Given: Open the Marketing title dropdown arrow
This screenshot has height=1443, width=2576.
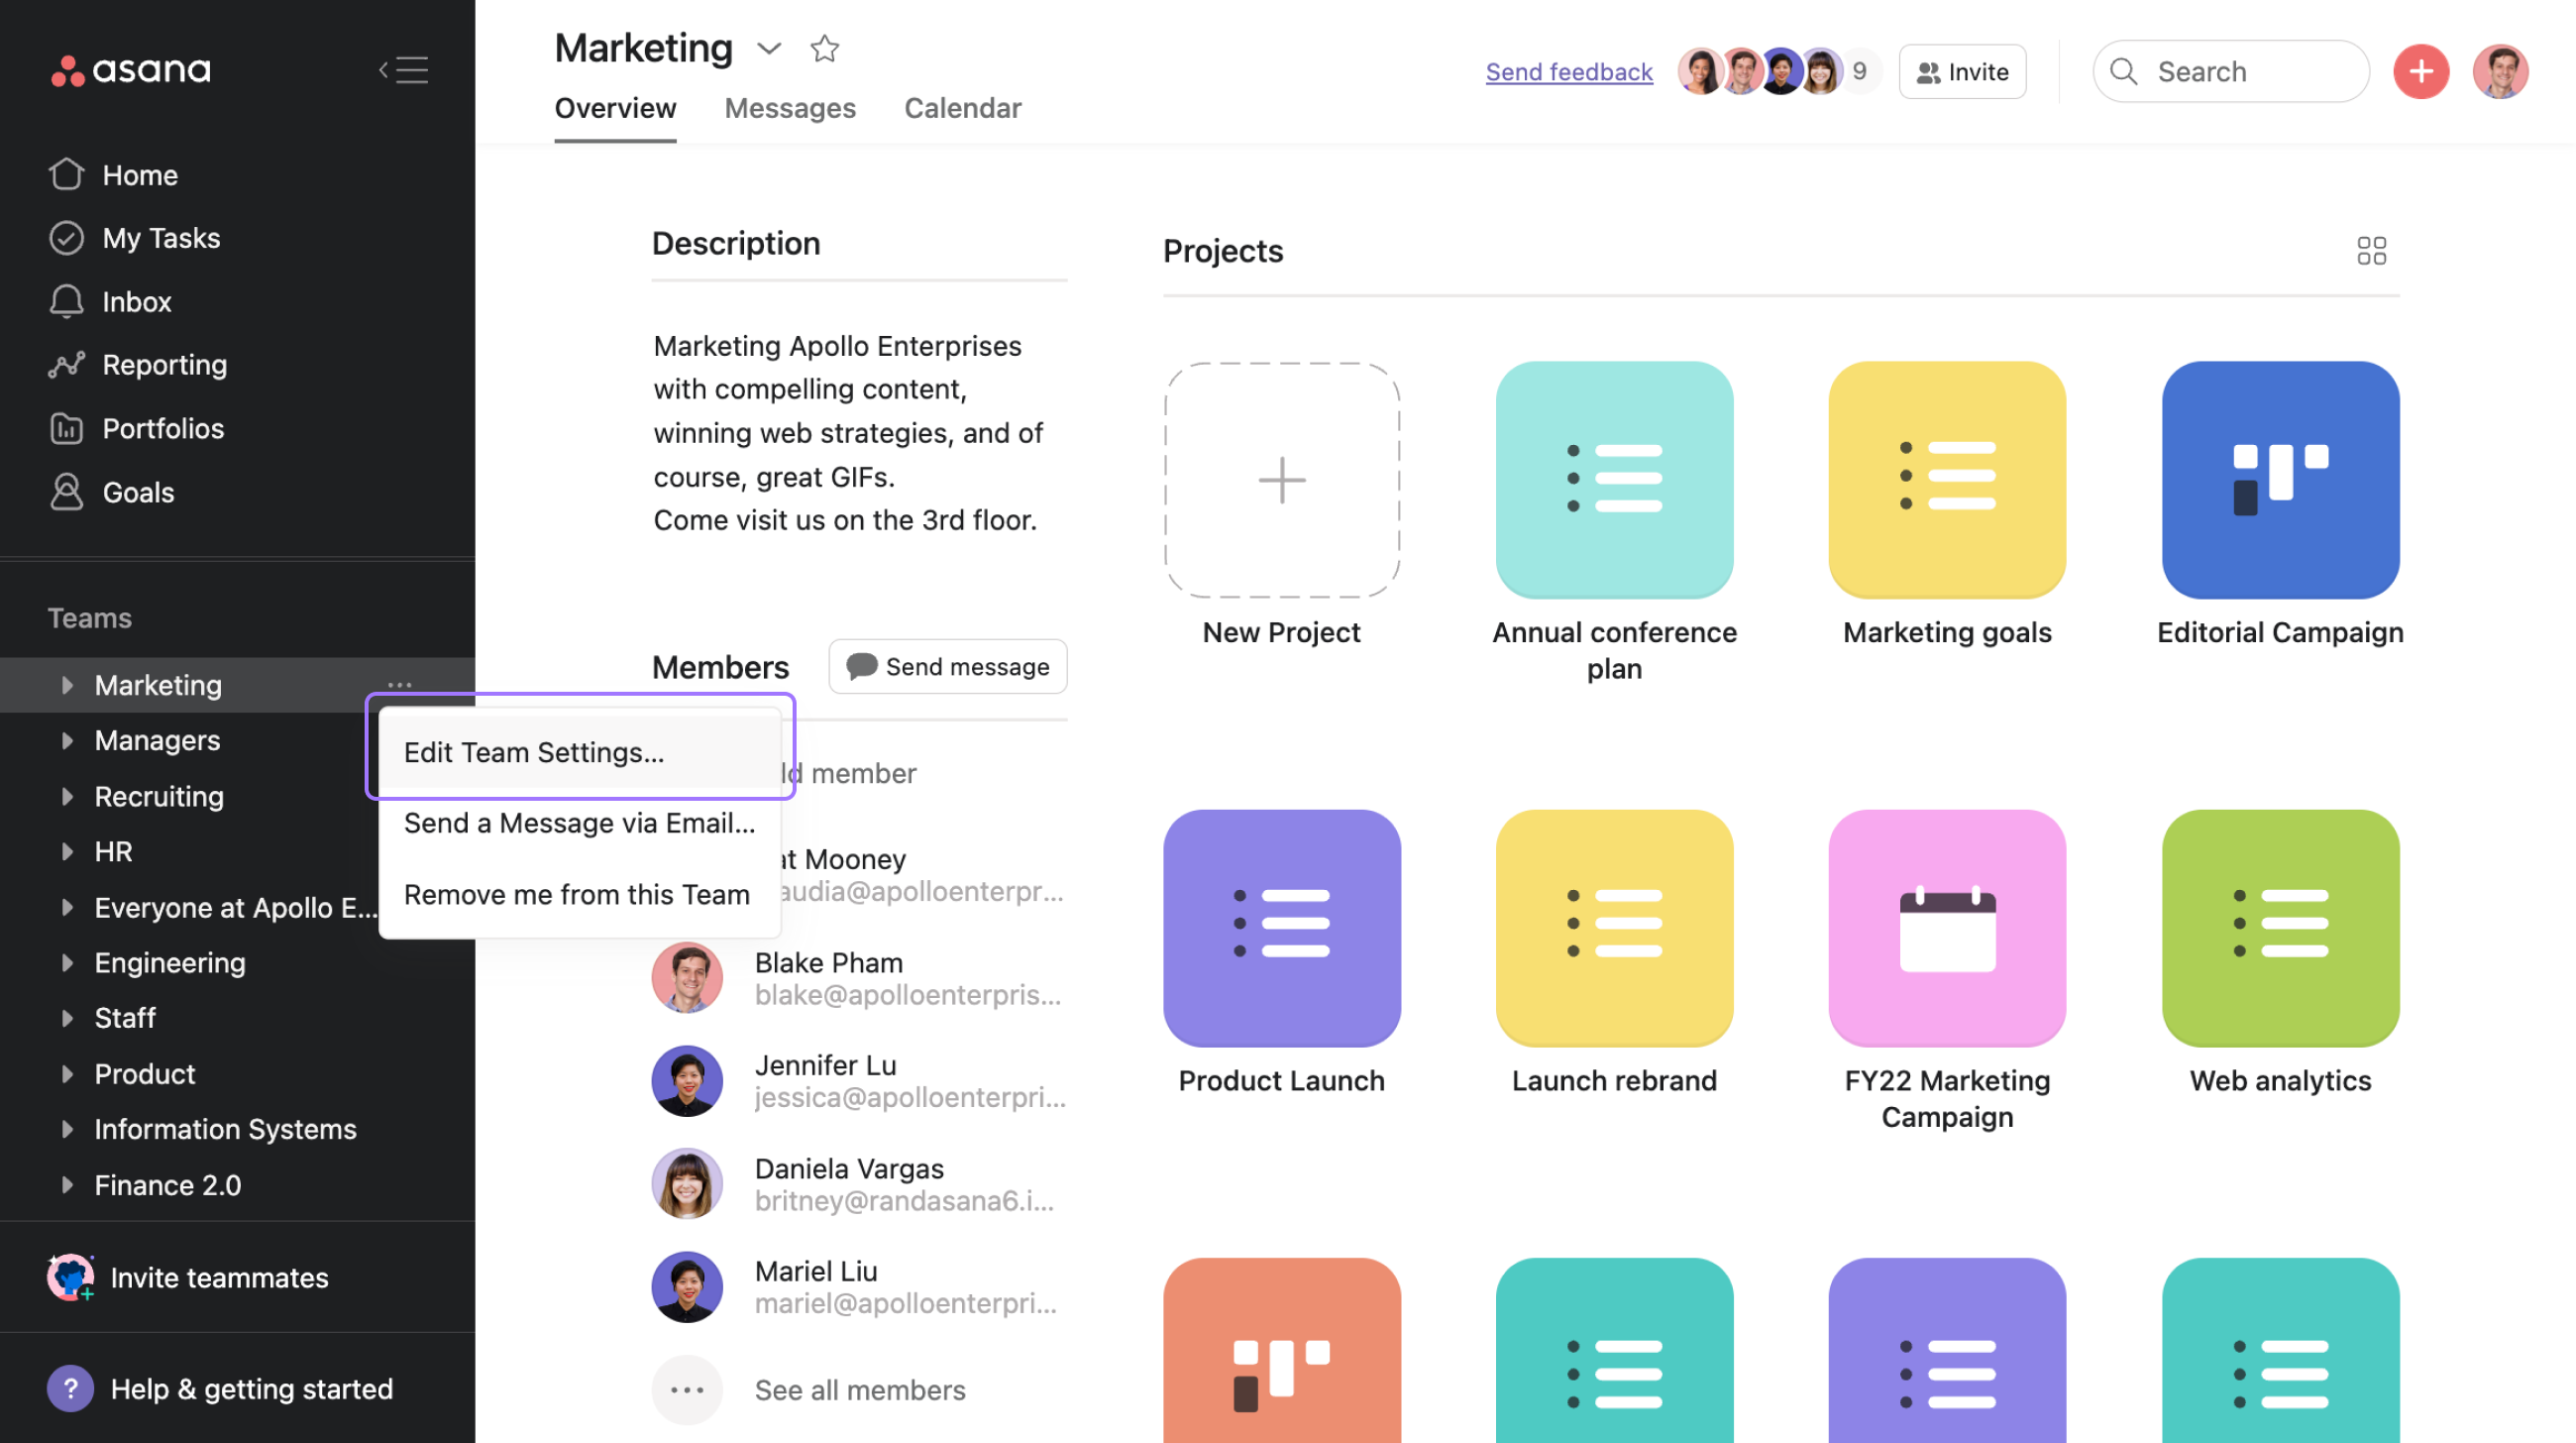Looking at the screenshot, I should pos(768,48).
